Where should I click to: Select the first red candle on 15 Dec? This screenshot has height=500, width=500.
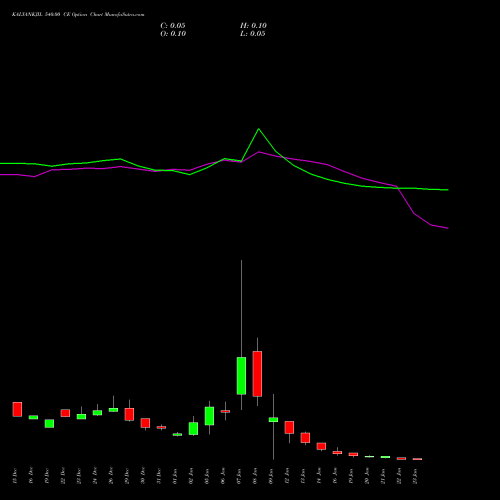click(17, 409)
